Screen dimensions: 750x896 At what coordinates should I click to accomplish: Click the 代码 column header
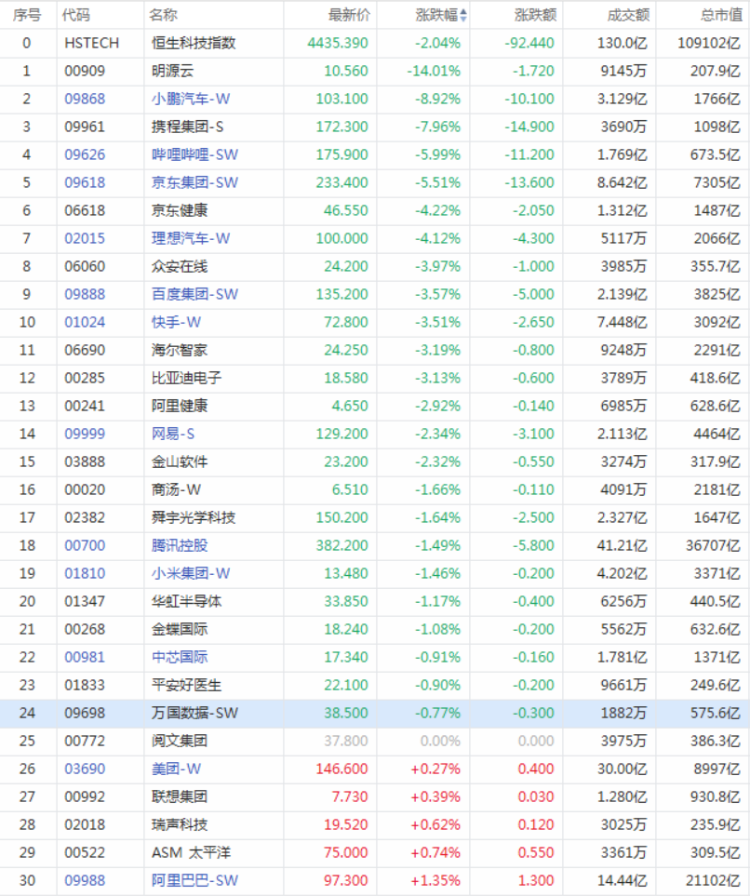[76, 15]
